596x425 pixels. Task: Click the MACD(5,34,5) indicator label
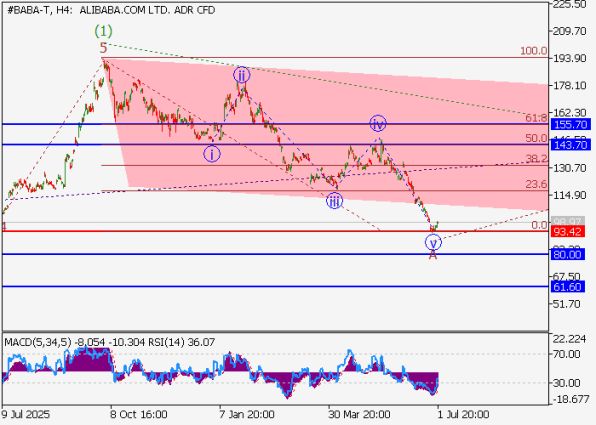[38, 342]
